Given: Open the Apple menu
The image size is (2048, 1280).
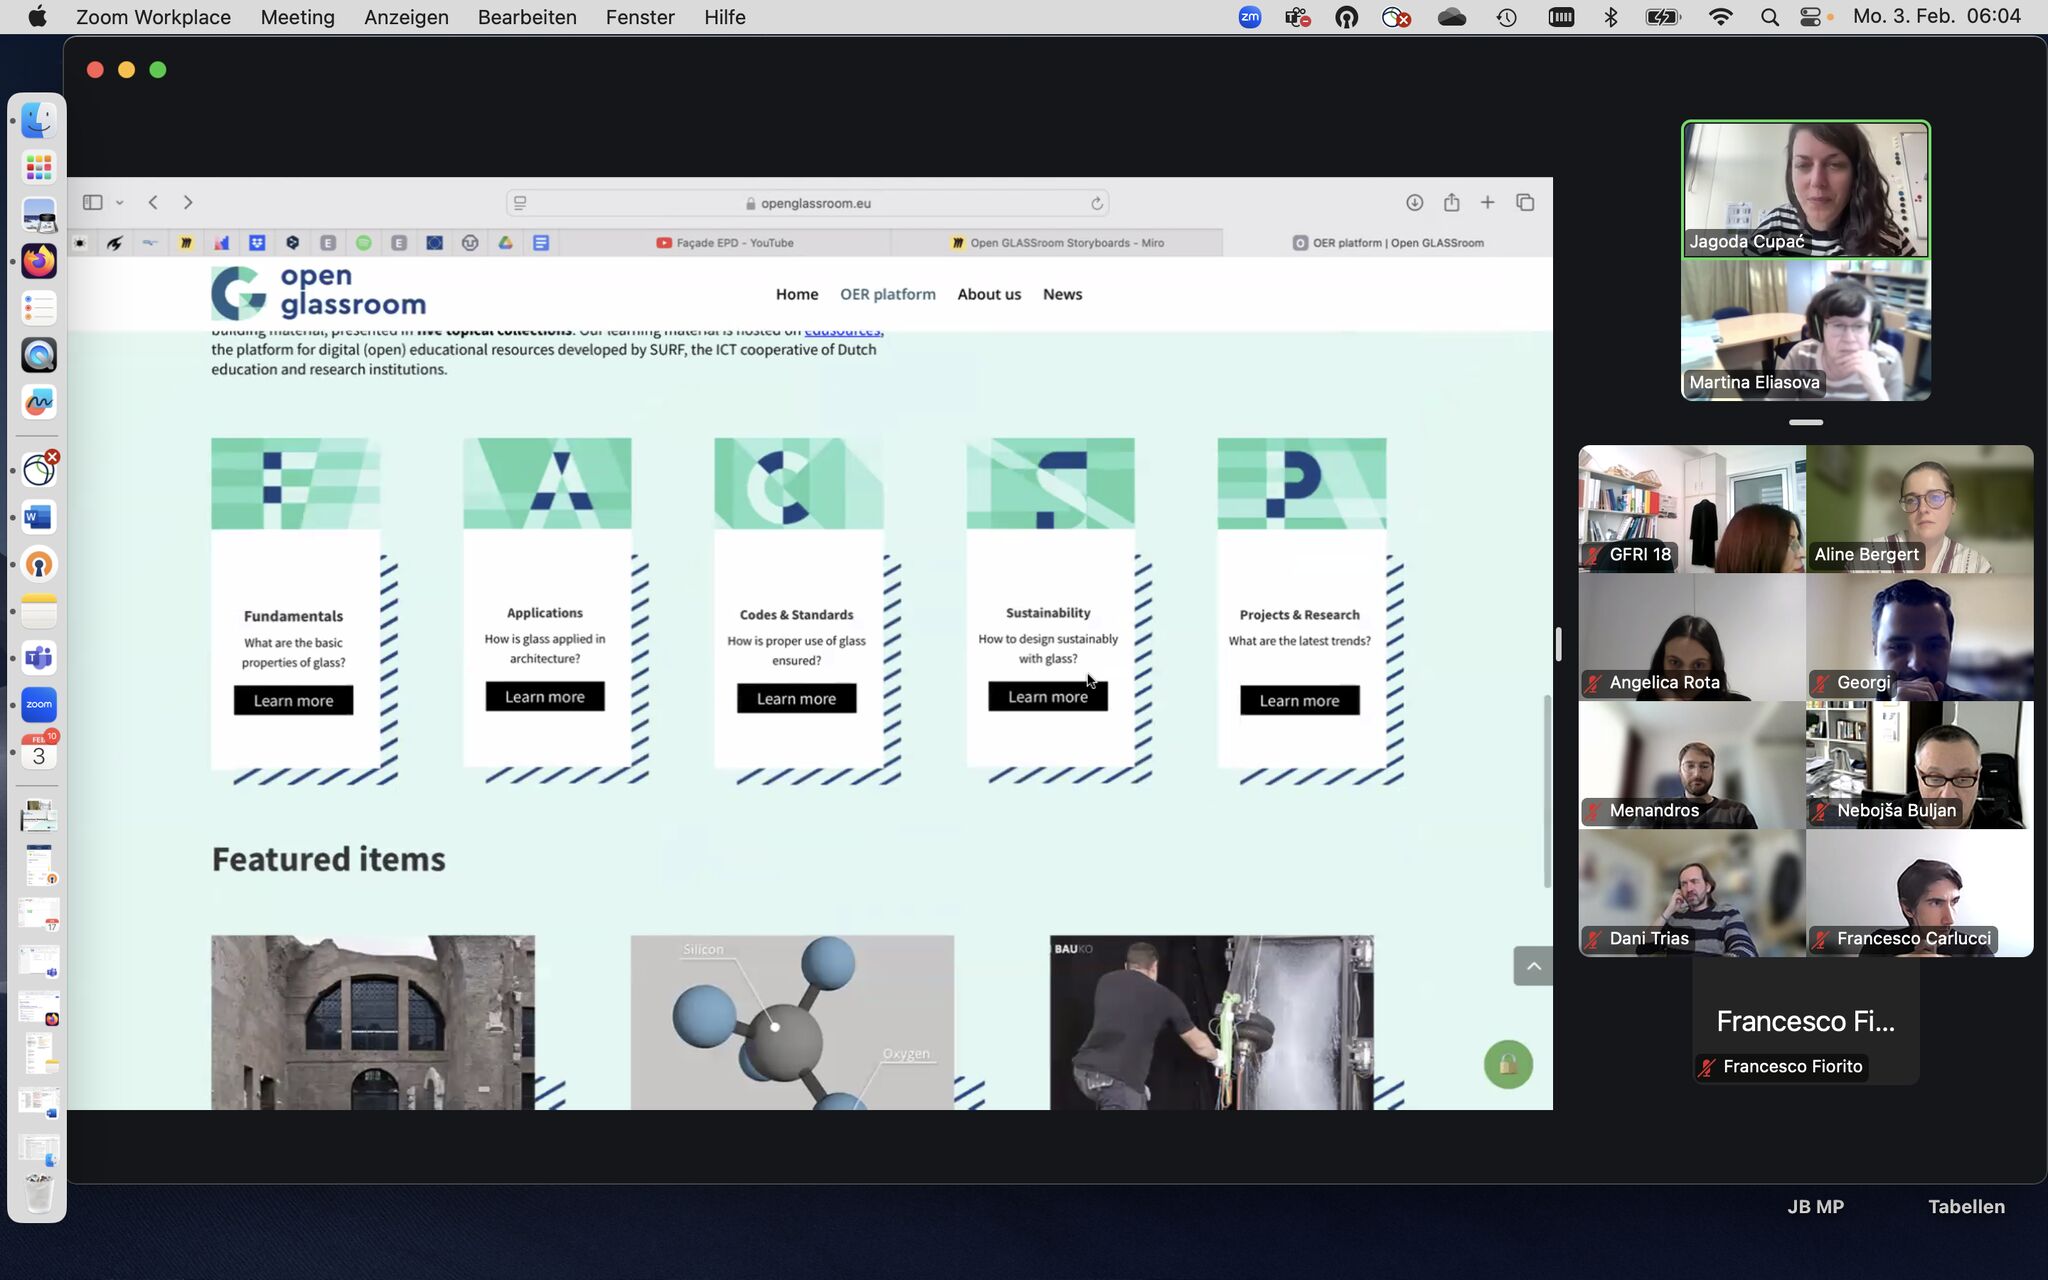Looking at the screenshot, I should pos(37,17).
